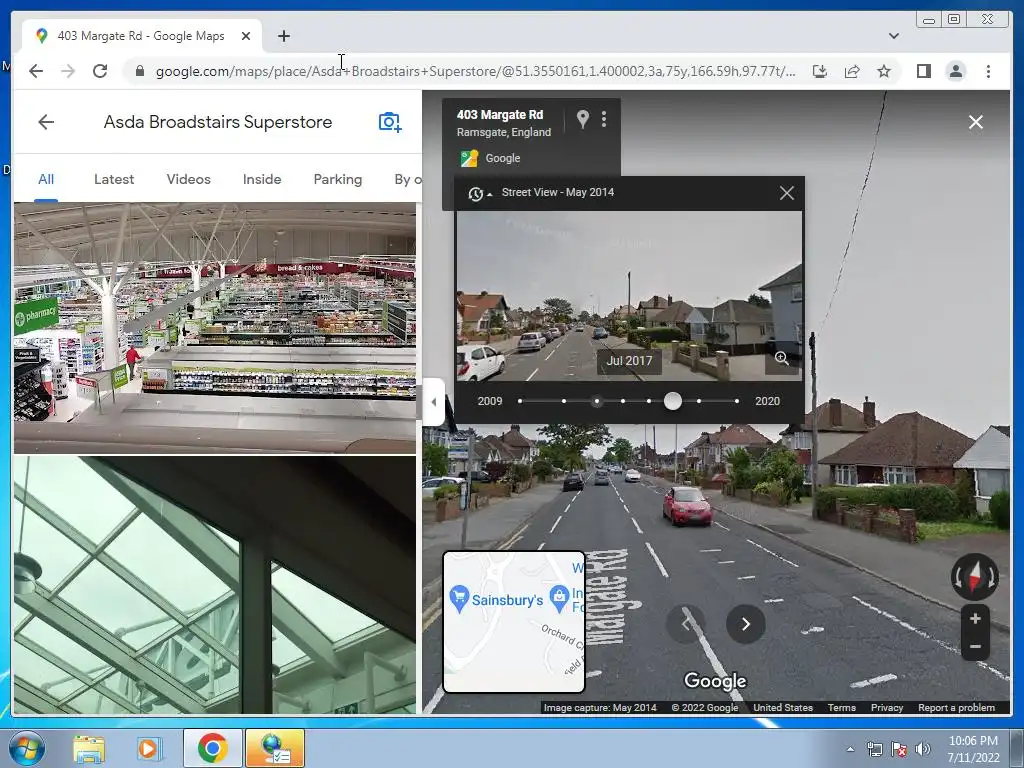Click the address bar URL
Screen dimensions: 1024x768
pos(475,71)
